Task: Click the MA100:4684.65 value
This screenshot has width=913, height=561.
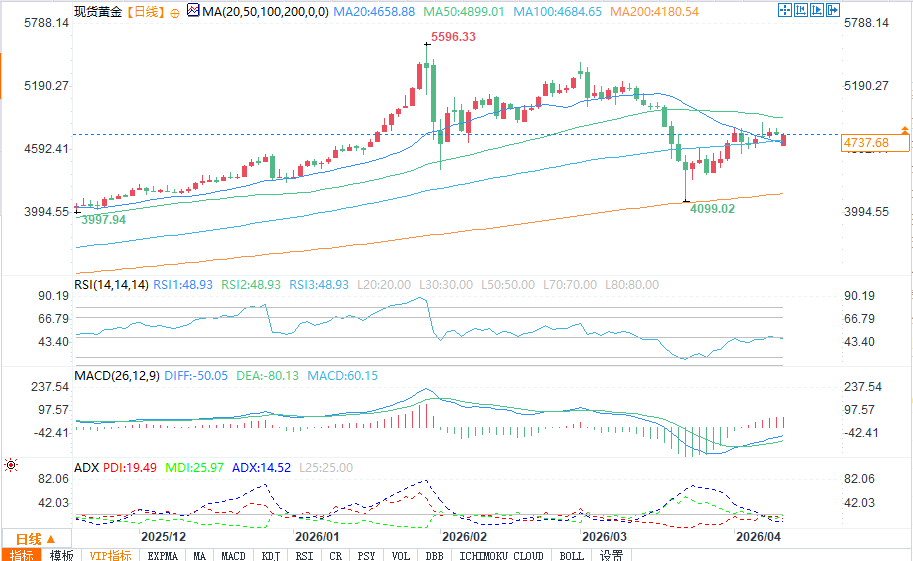Action: (557, 11)
